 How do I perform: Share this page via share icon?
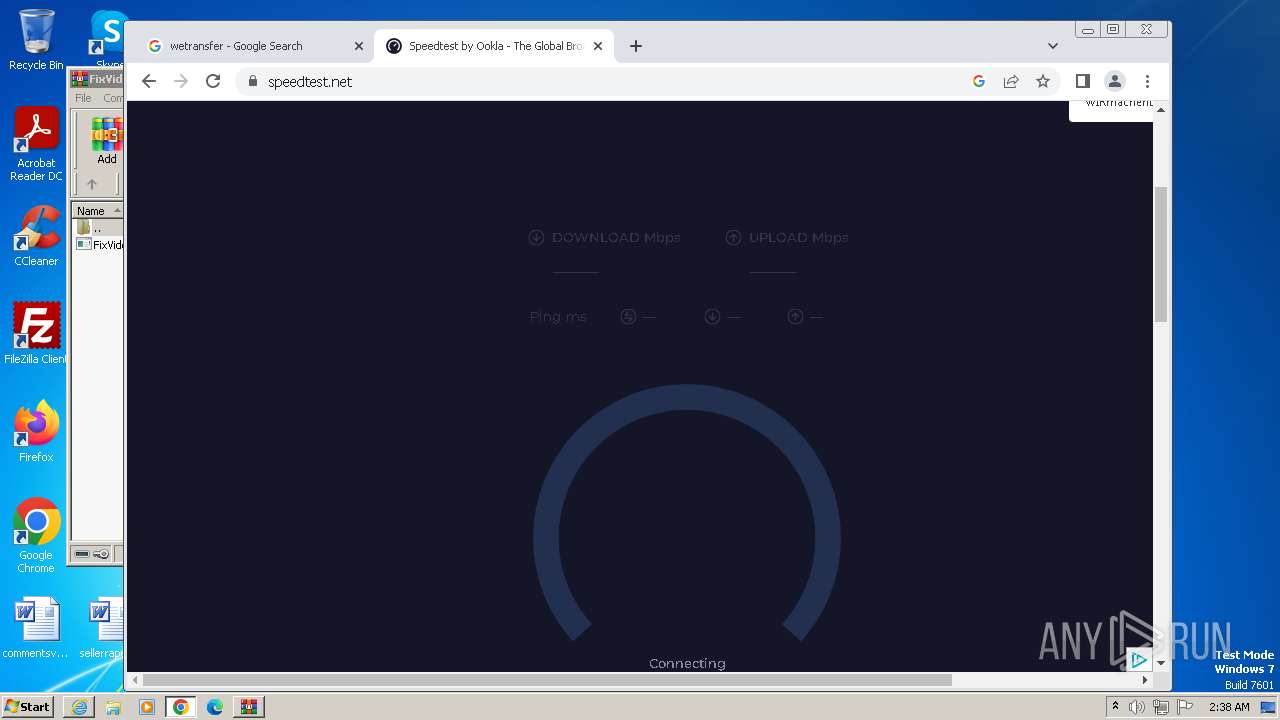(1011, 82)
